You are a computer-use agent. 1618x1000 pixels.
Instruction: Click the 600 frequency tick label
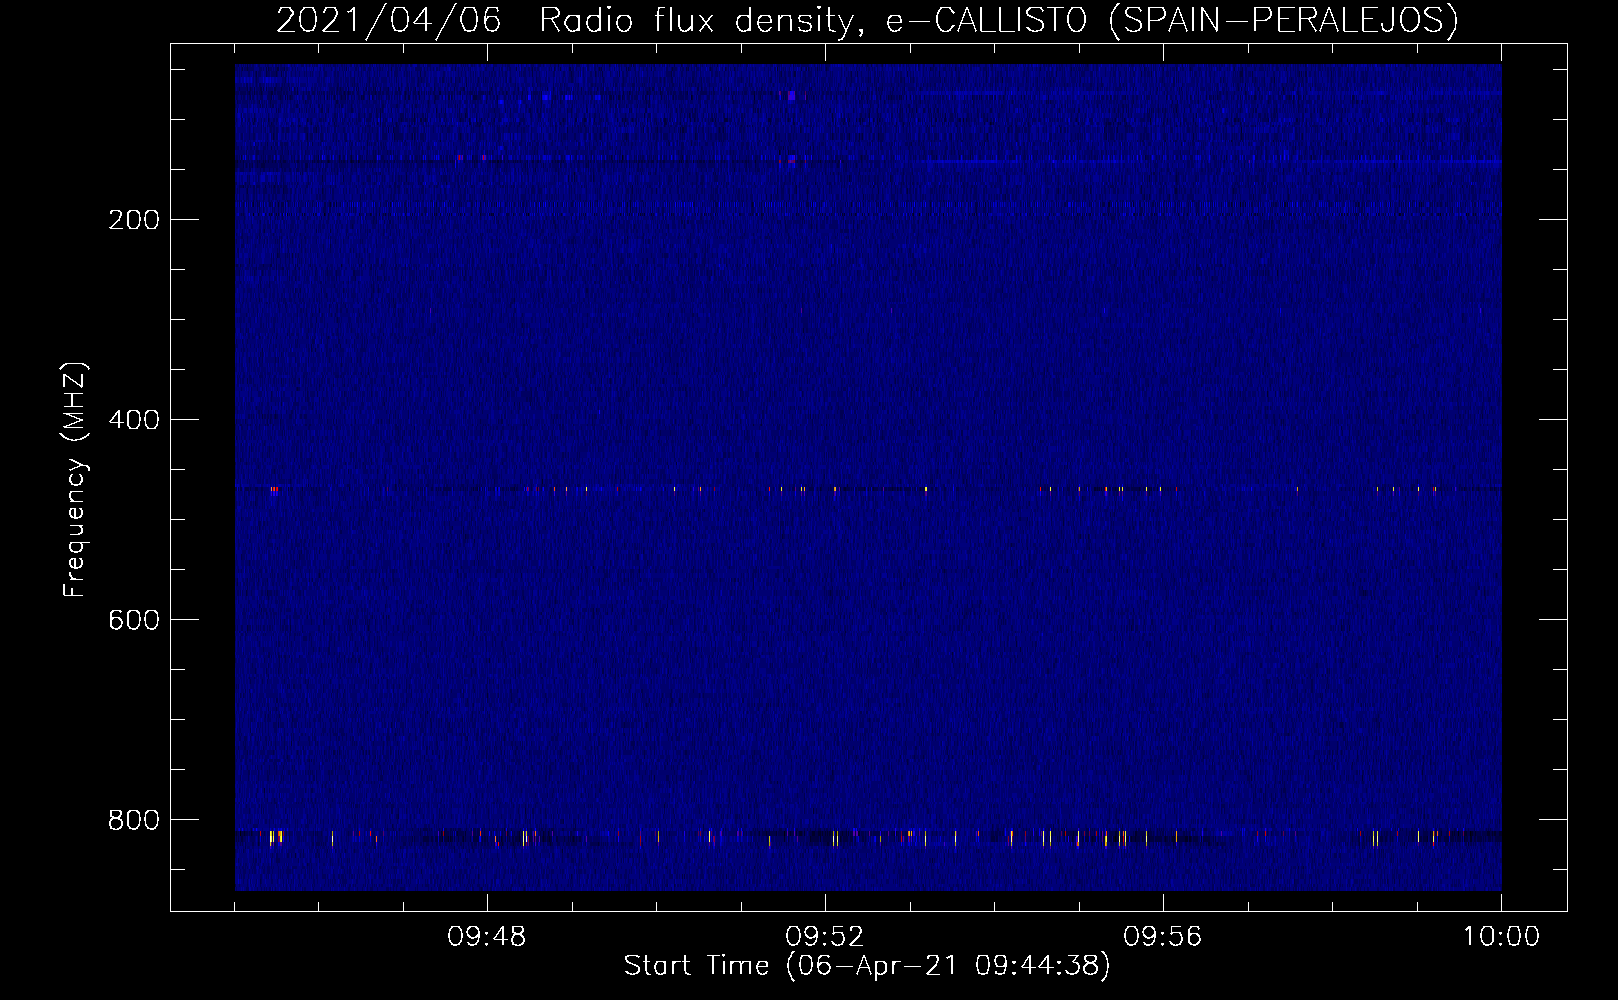coord(133,620)
